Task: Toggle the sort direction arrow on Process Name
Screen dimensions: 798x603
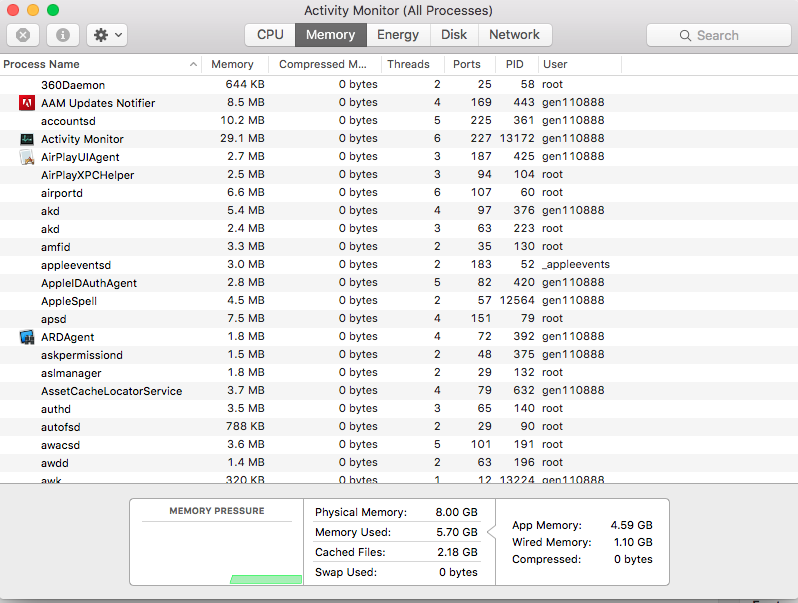Action: click(x=193, y=64)
